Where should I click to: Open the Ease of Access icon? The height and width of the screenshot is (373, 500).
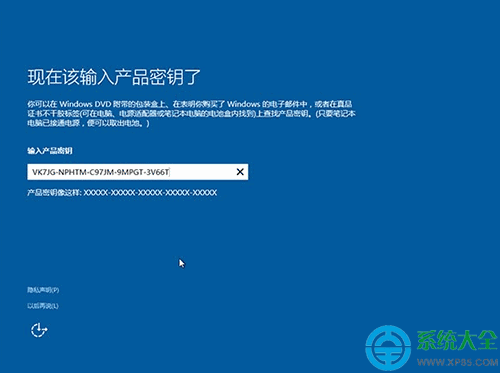[39, 330]
